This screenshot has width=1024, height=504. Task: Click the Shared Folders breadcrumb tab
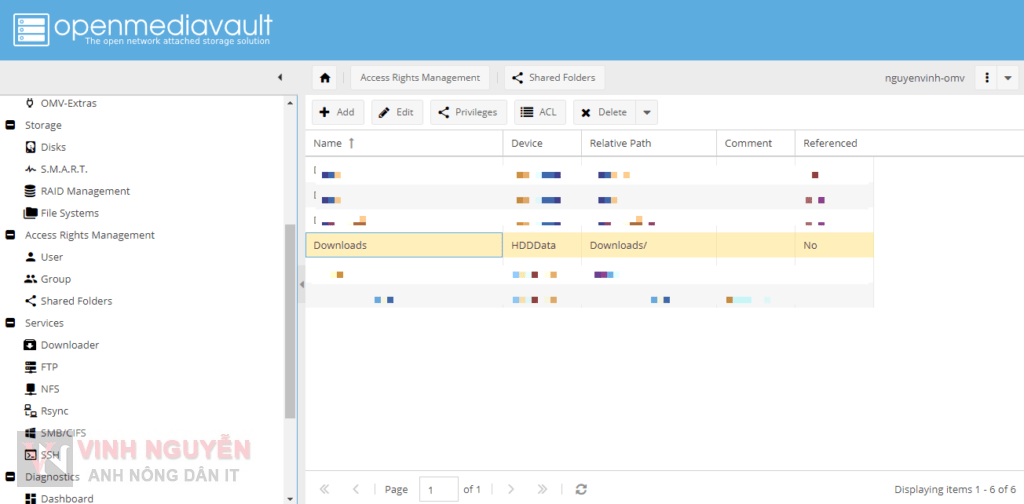click(554, 78)
